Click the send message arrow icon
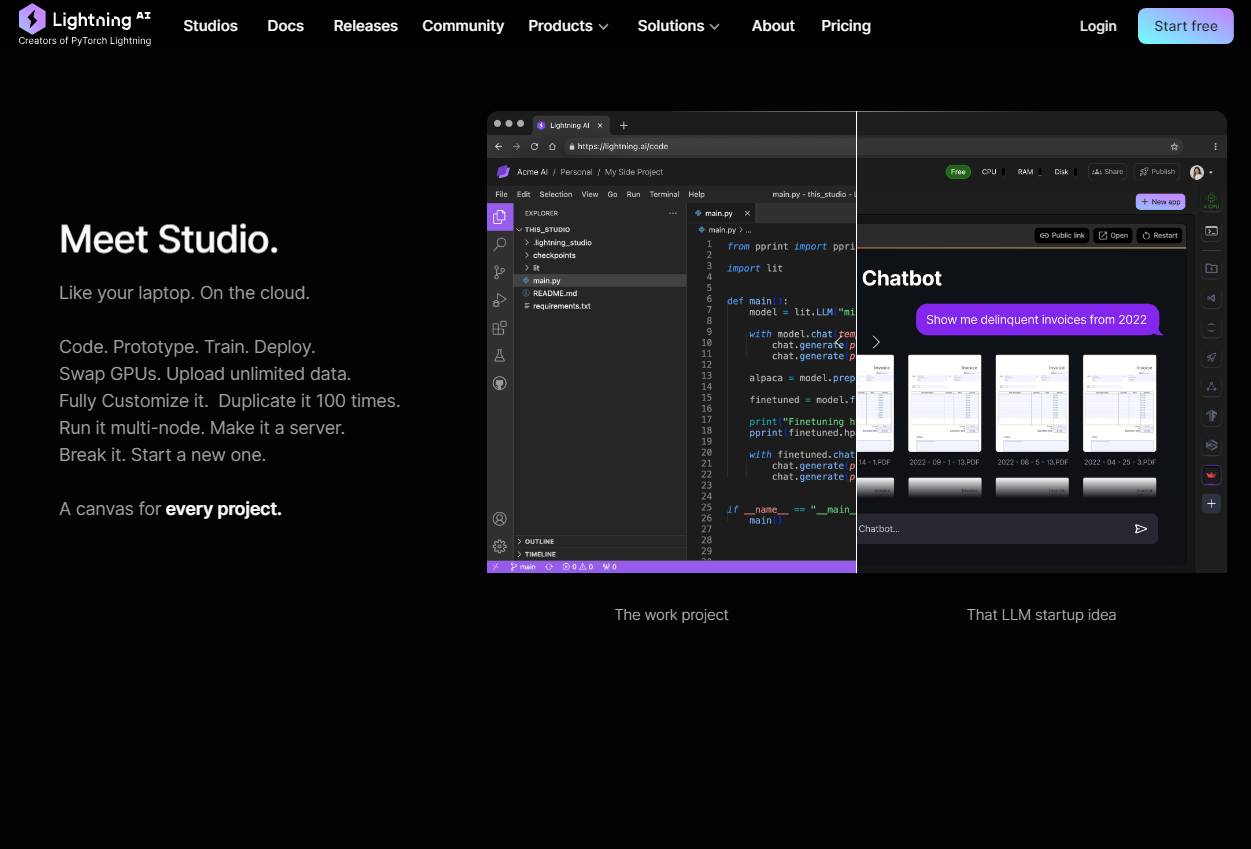1251x849 pixels. (x=1141, y=529)
